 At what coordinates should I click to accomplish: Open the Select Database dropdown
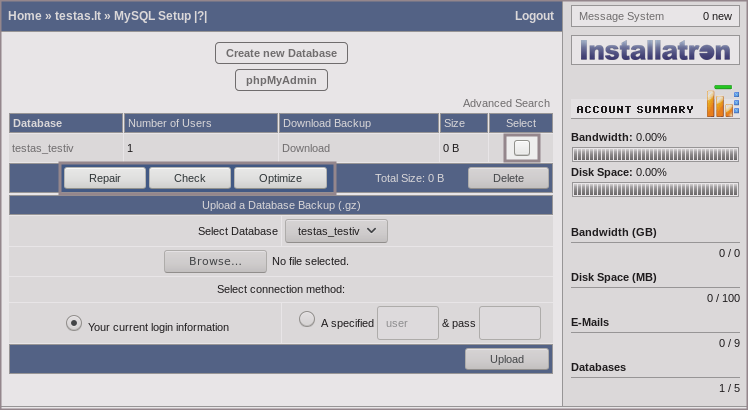(336, 231)
